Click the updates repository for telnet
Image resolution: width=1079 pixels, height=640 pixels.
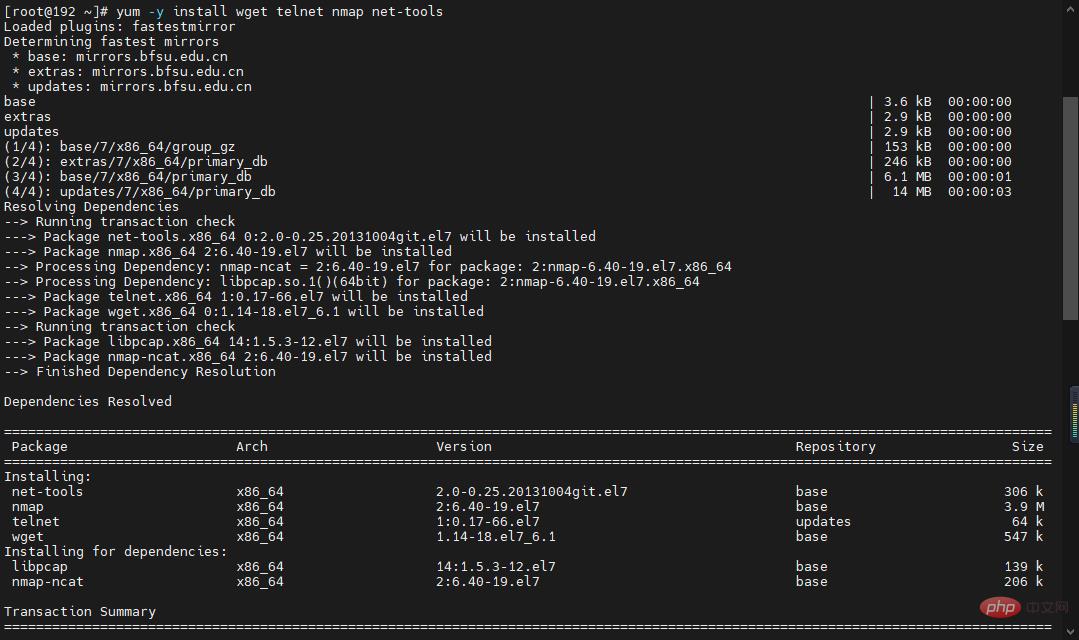click(x=823, y=522)
